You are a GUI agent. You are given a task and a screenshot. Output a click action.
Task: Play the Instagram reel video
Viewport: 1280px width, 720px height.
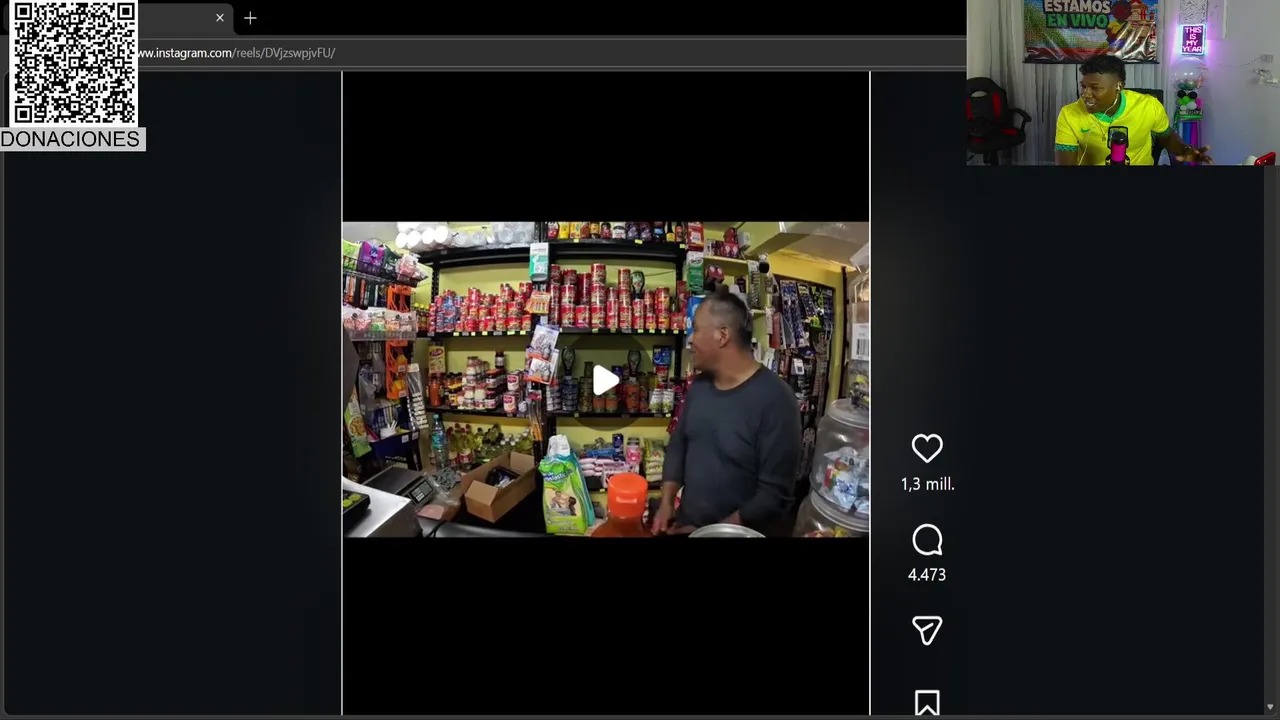click(606, 380)
